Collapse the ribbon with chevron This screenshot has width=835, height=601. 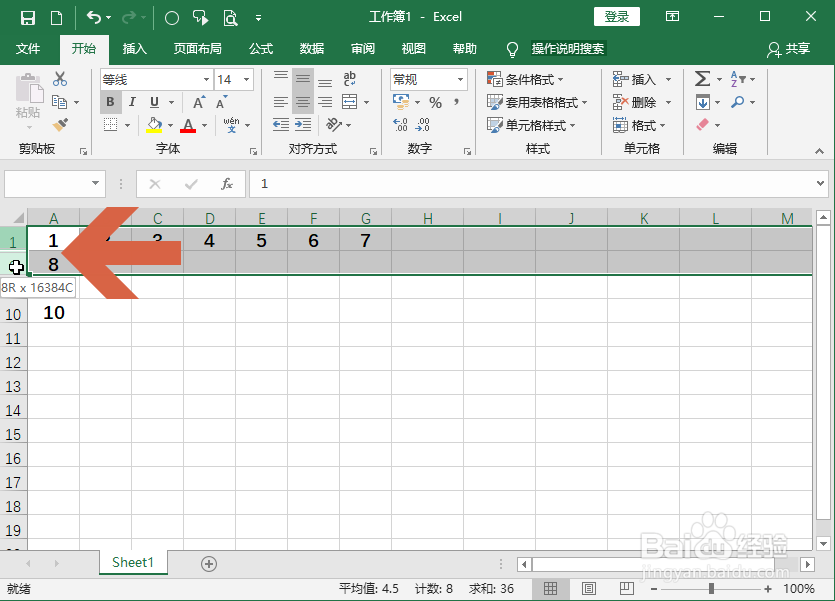click(x=819, y=152)
